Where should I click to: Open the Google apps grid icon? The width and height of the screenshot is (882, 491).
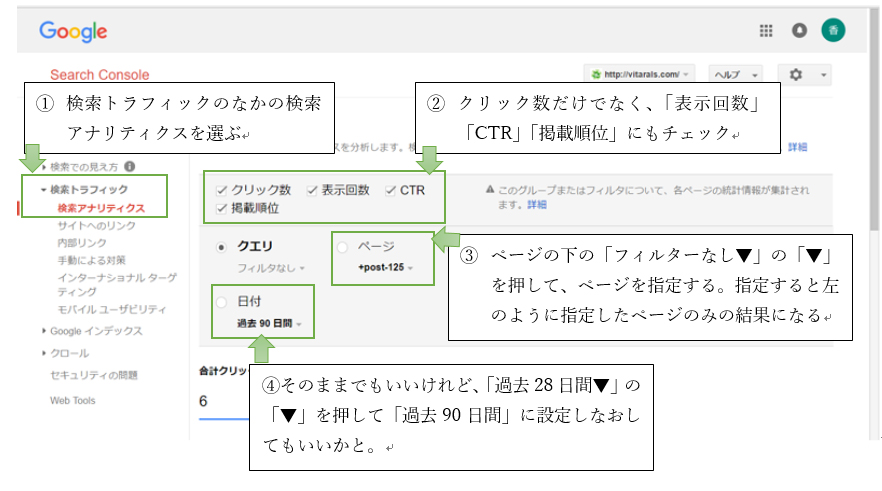click(766, 31)
